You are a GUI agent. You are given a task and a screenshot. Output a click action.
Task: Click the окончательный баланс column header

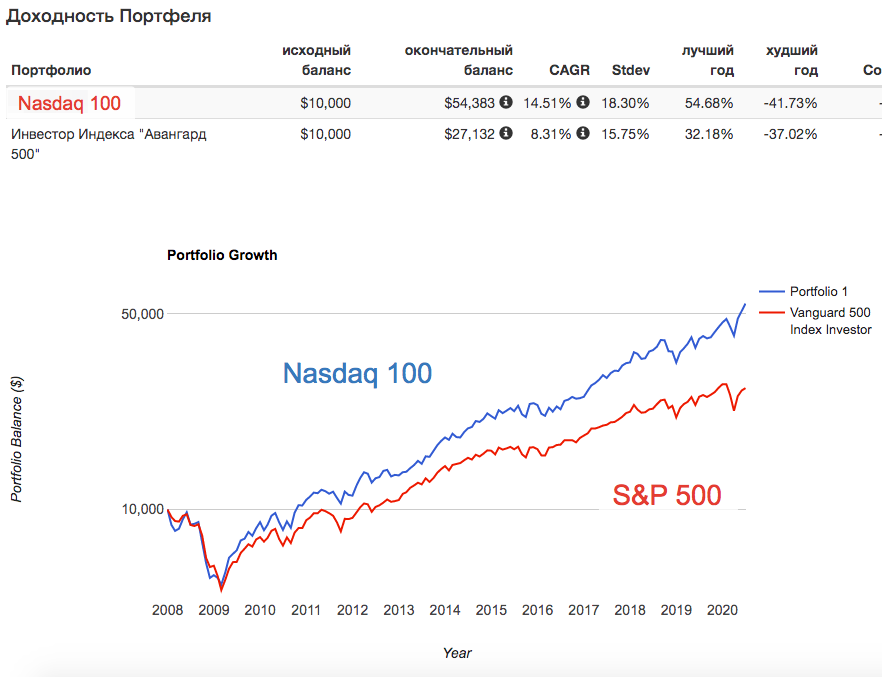(459, 60)
